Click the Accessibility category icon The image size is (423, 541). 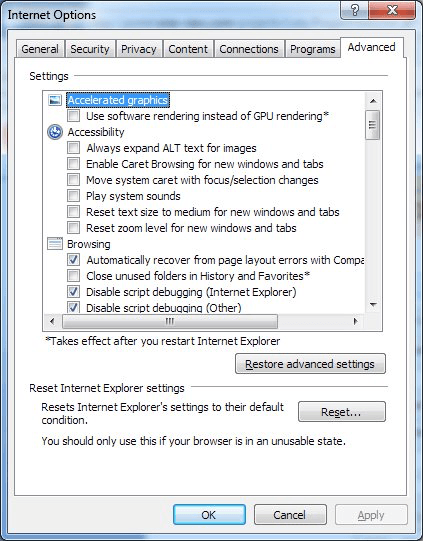[x=55, y=132]
